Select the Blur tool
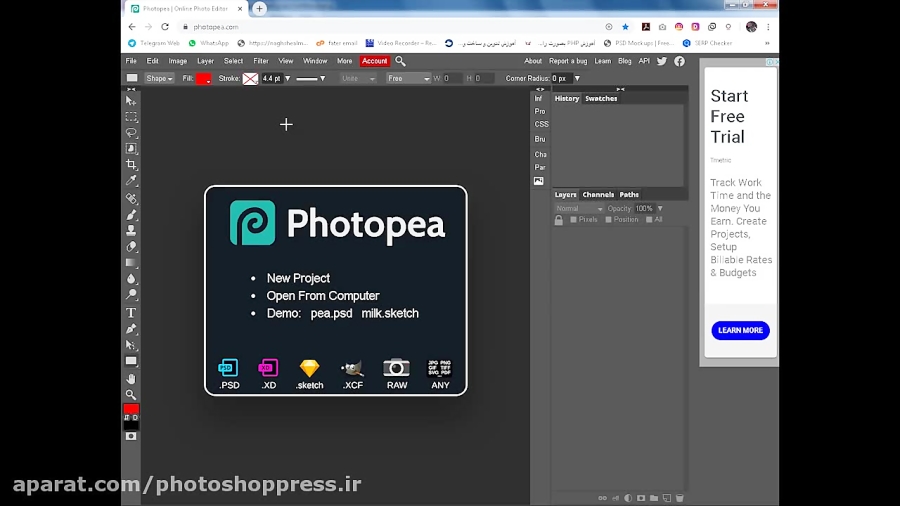This screenshot has height=506, width=900. point(131,279)
